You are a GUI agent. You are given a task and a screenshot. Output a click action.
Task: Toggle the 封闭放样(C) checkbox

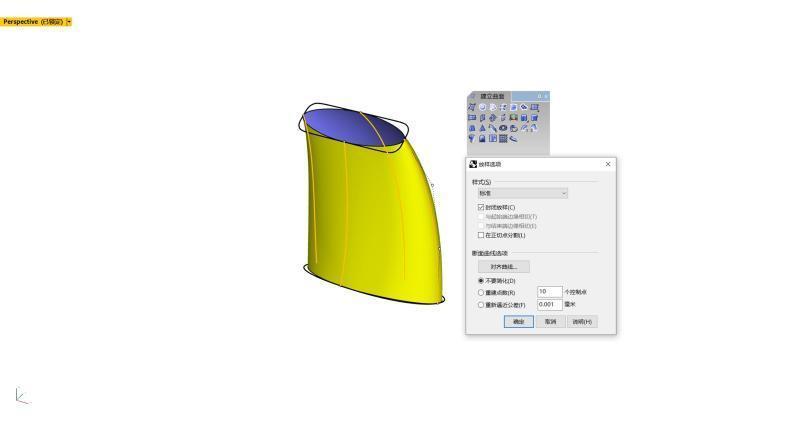(481, 207)
